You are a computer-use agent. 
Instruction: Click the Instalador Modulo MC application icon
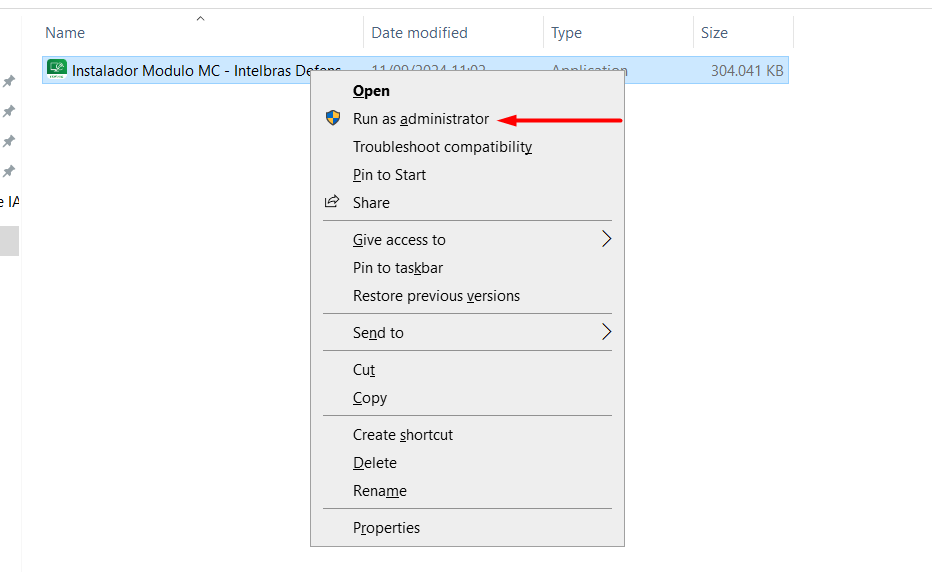pos(57,70)
